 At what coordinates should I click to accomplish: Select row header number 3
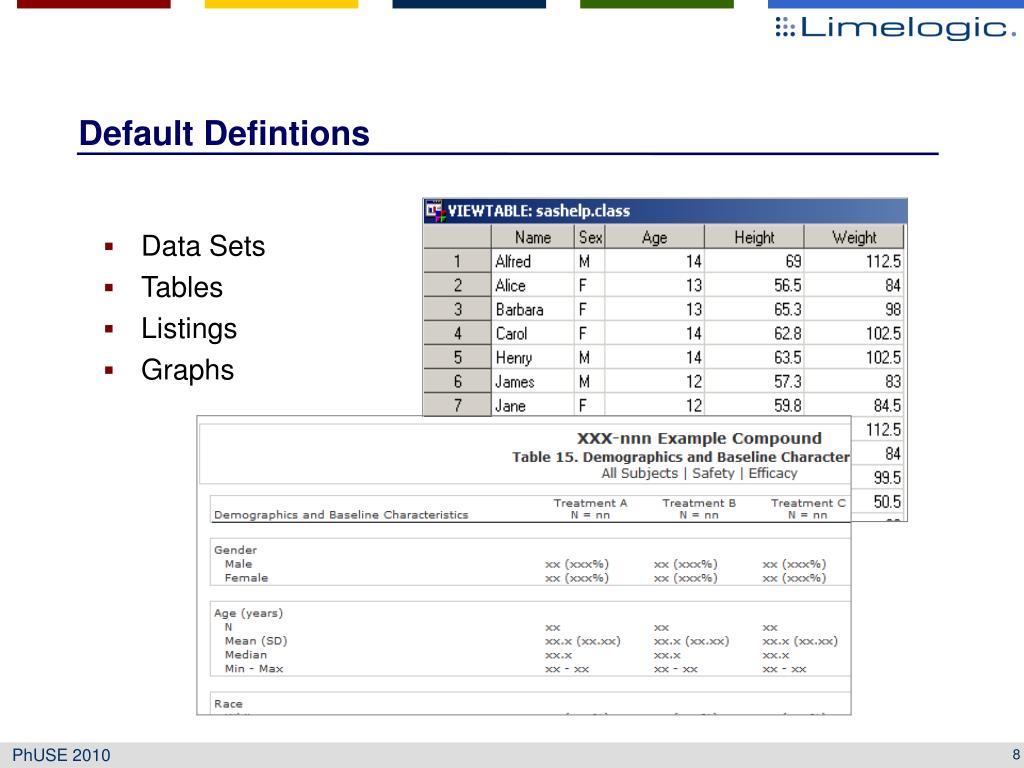457,310
